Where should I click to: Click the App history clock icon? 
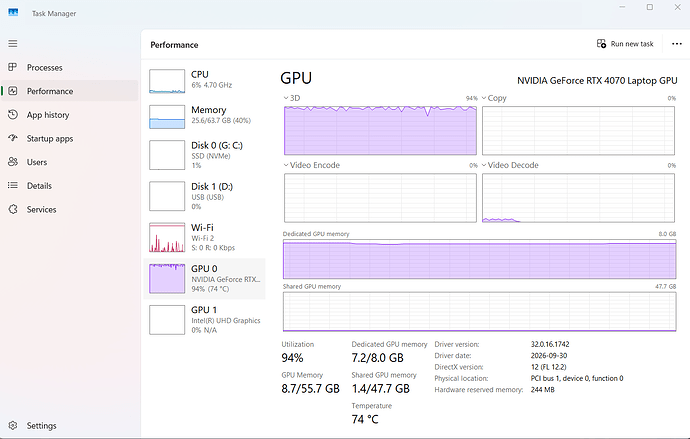pos(13,115)
